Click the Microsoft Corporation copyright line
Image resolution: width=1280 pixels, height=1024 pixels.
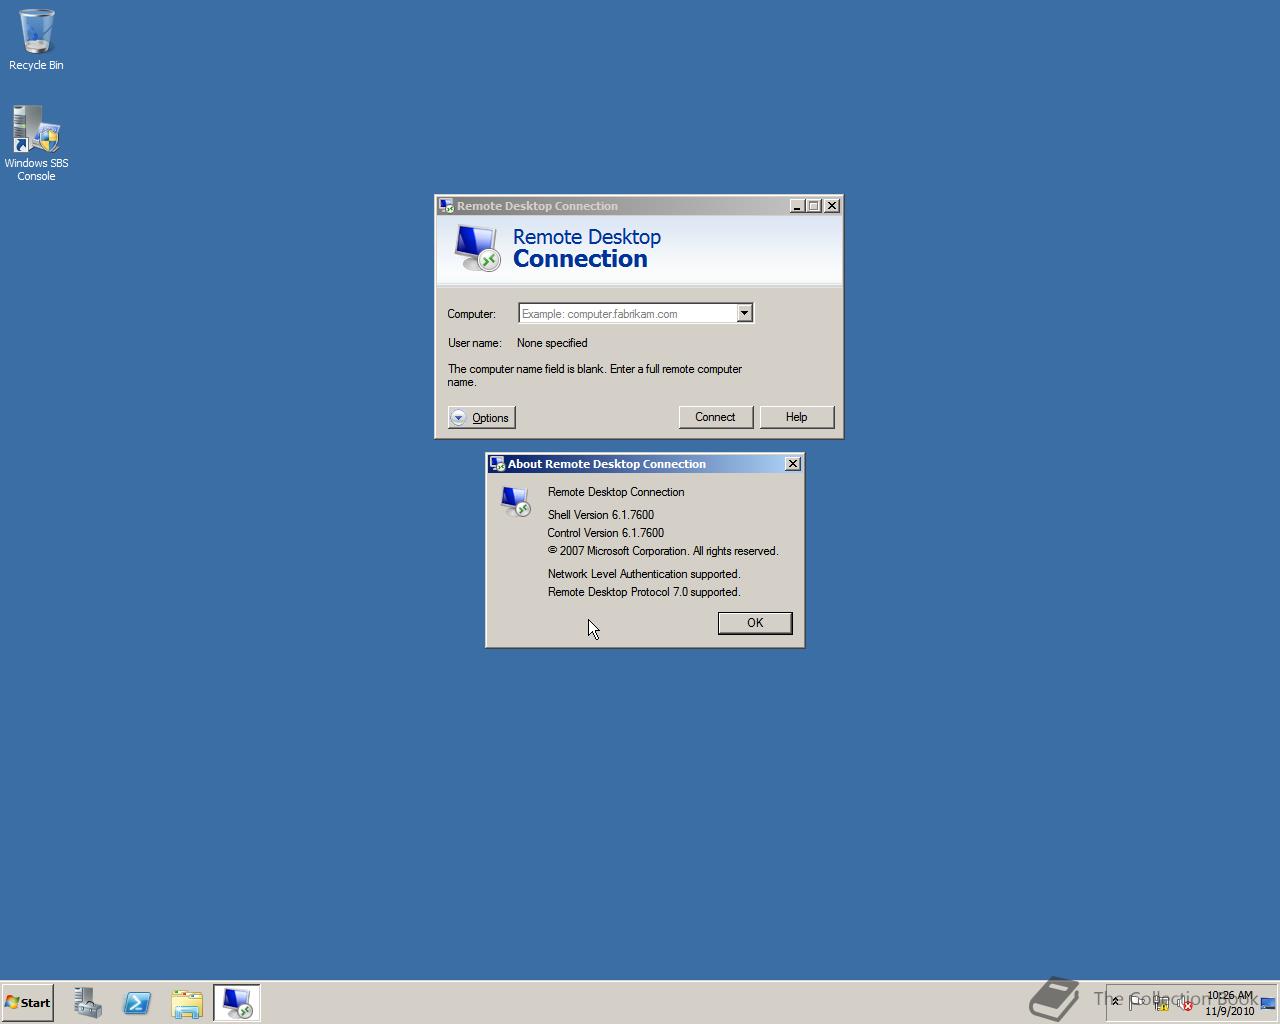(663, 551)
